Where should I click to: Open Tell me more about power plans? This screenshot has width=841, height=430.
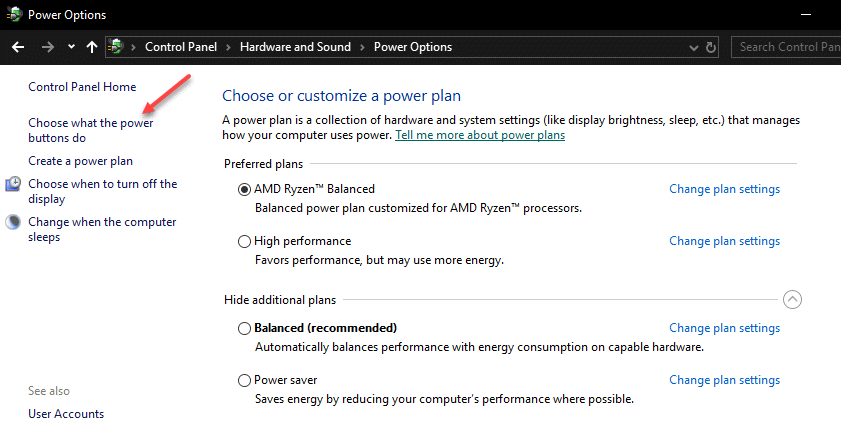point(480,135)
